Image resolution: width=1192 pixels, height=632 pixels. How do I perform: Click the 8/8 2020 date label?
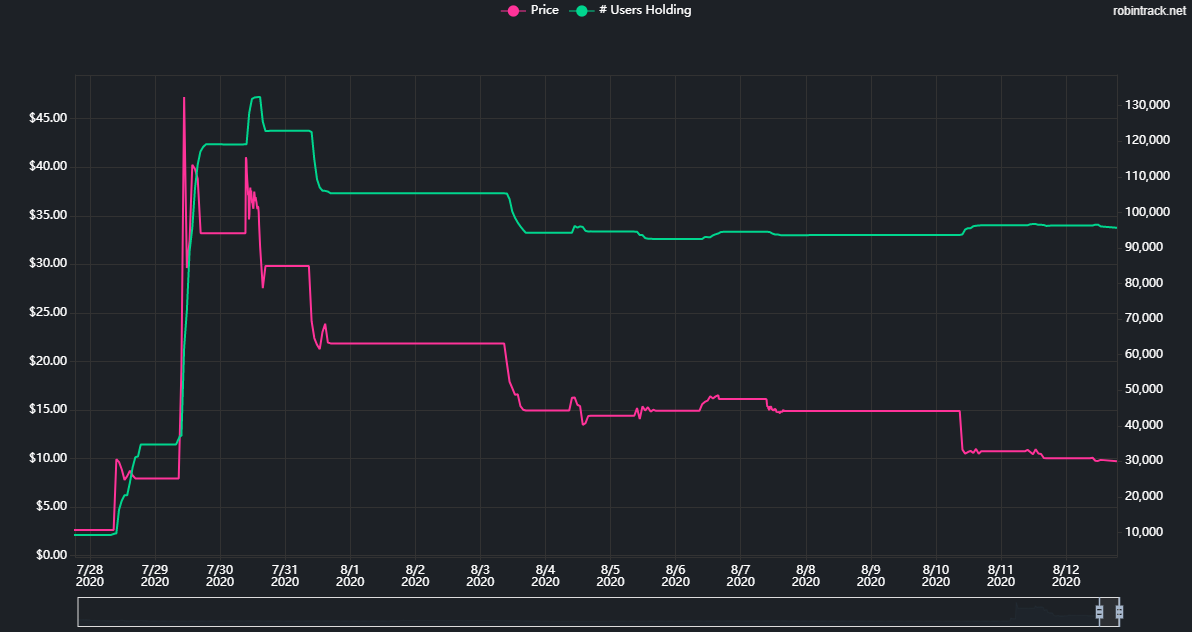[806, 576]
